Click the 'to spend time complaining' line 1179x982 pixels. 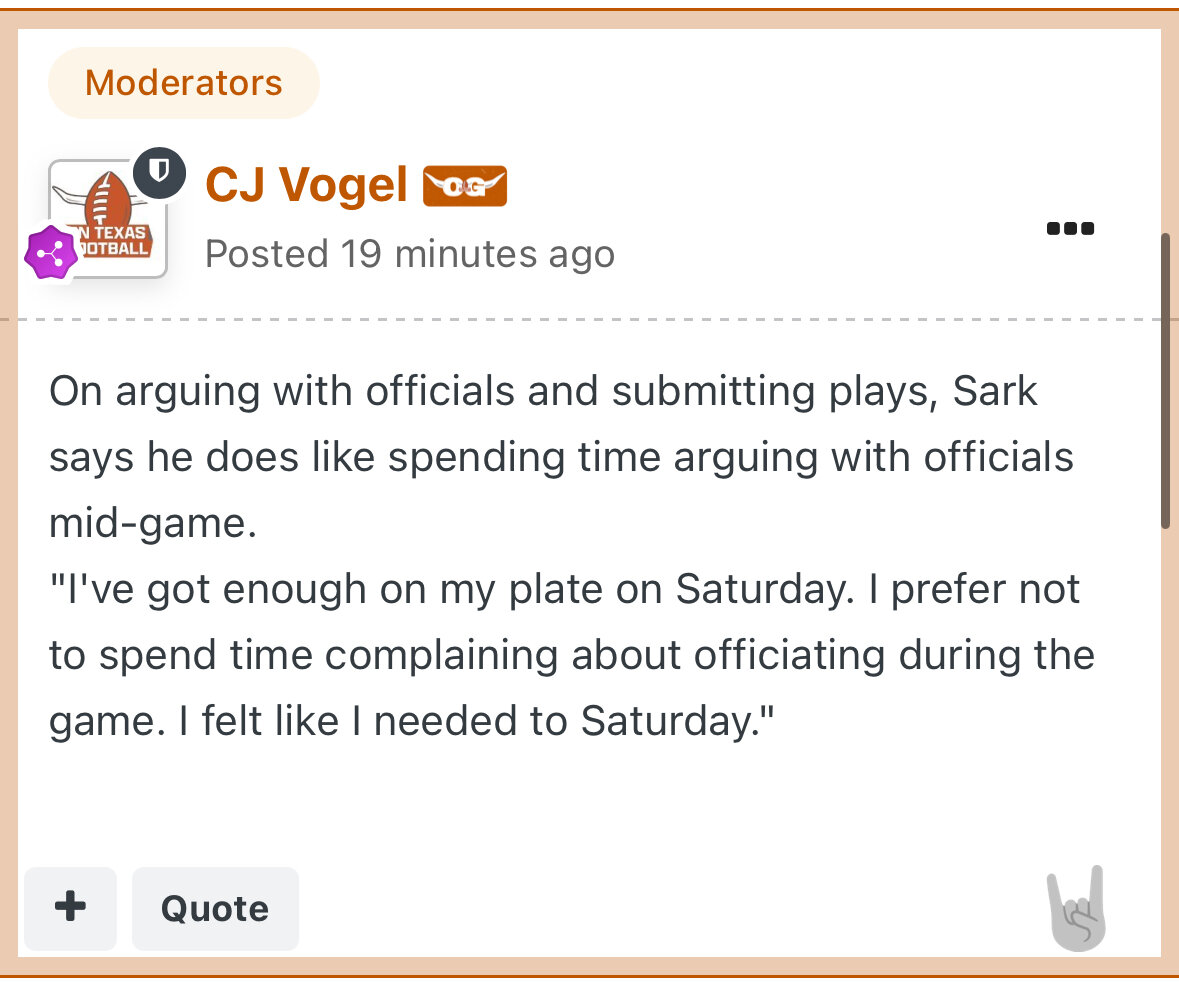[x=571, y=655]
